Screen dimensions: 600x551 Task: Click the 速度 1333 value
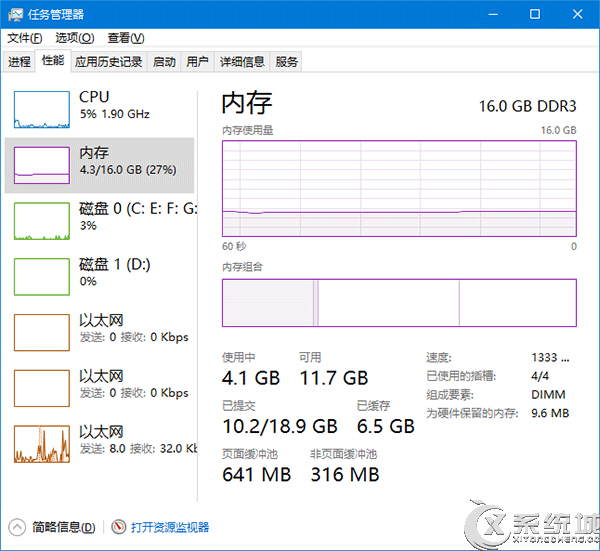point(550,357)
